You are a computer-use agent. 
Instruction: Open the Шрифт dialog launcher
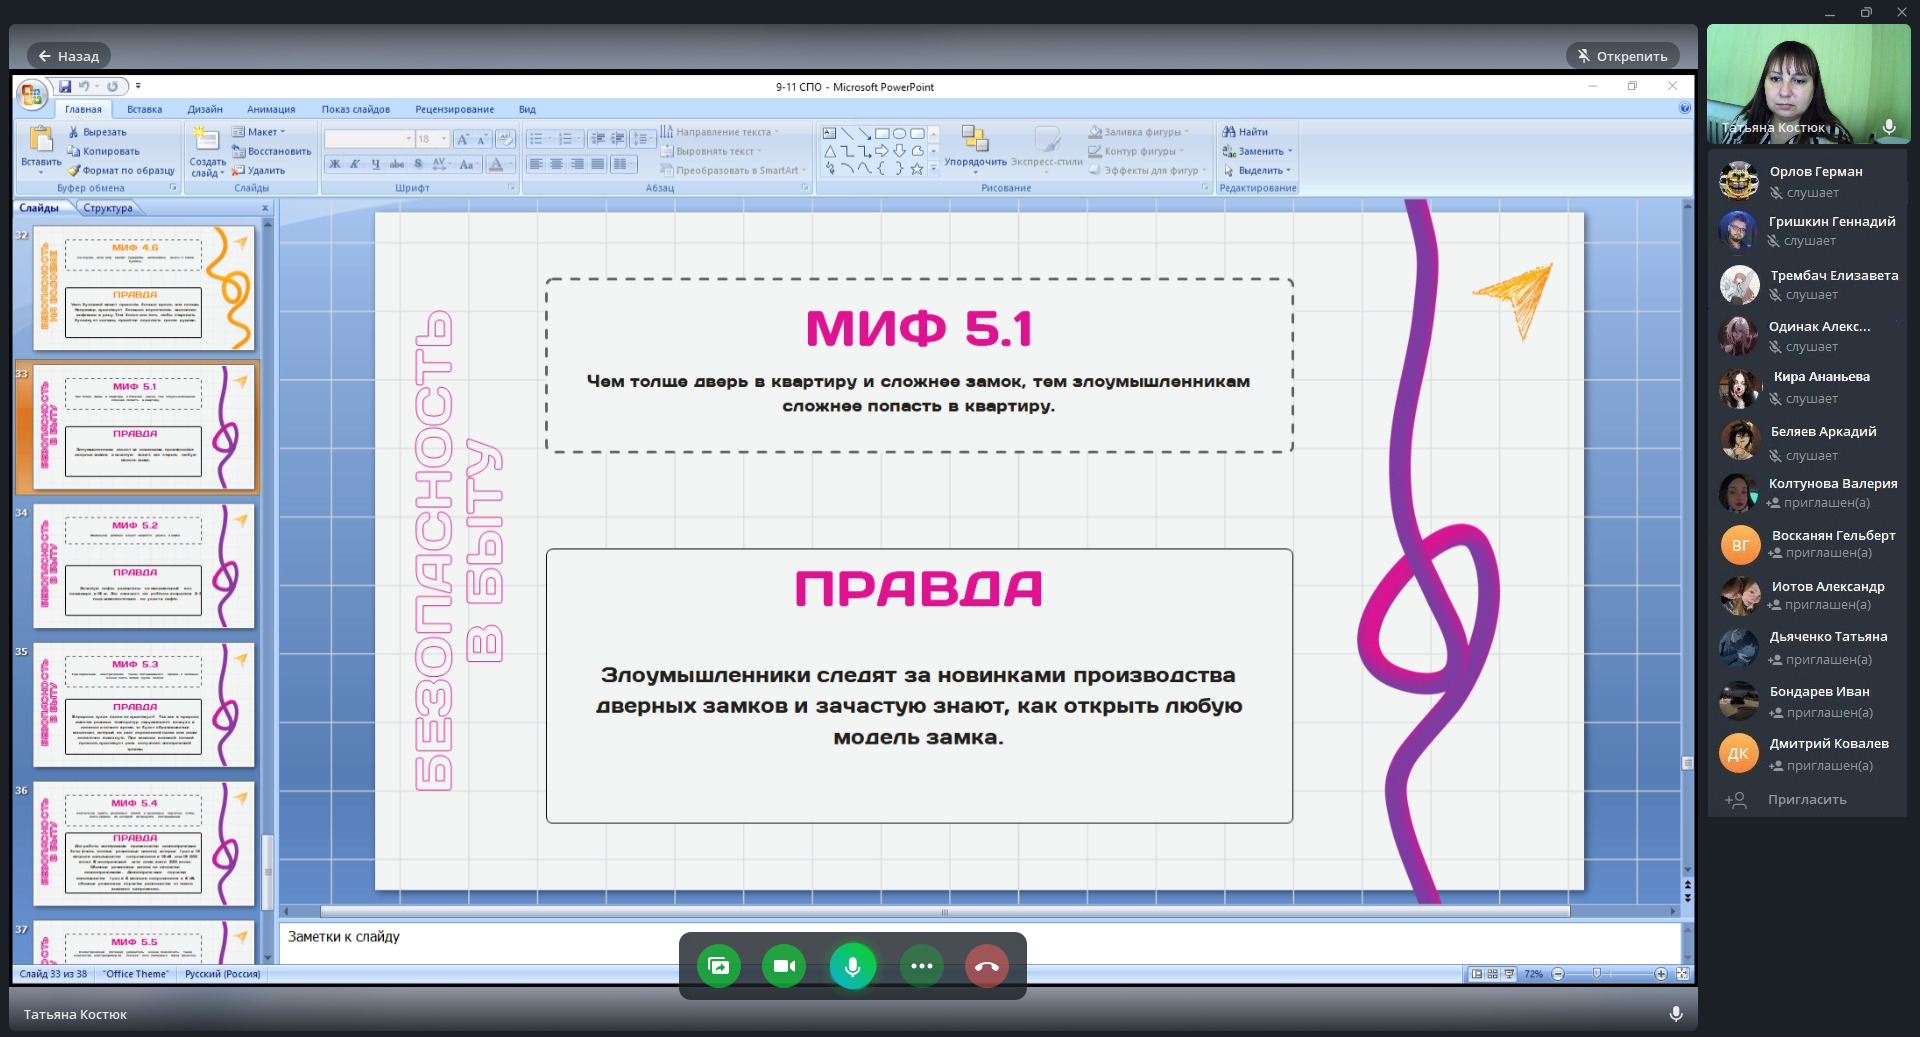(x=511, y=187)
